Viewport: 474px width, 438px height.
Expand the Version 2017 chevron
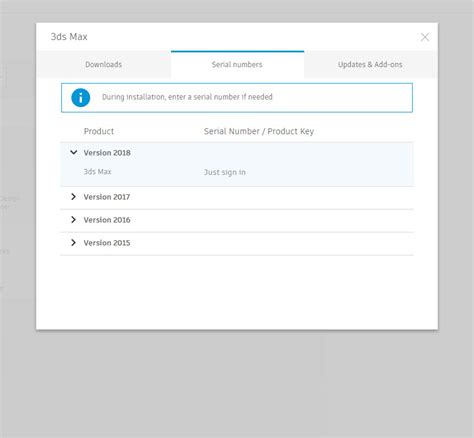pos(74,197)
